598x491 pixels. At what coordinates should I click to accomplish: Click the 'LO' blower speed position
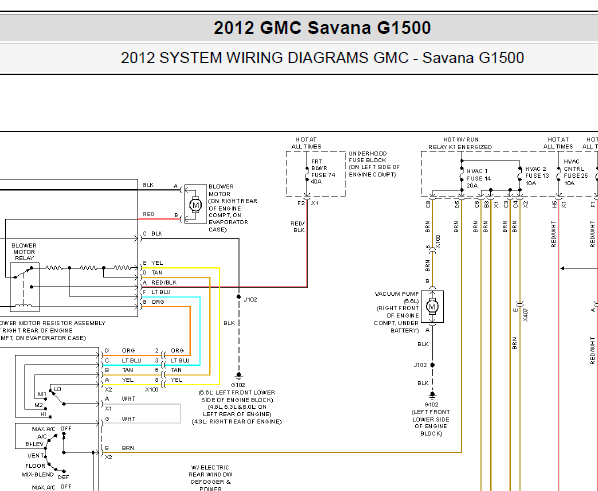point(57,389)
